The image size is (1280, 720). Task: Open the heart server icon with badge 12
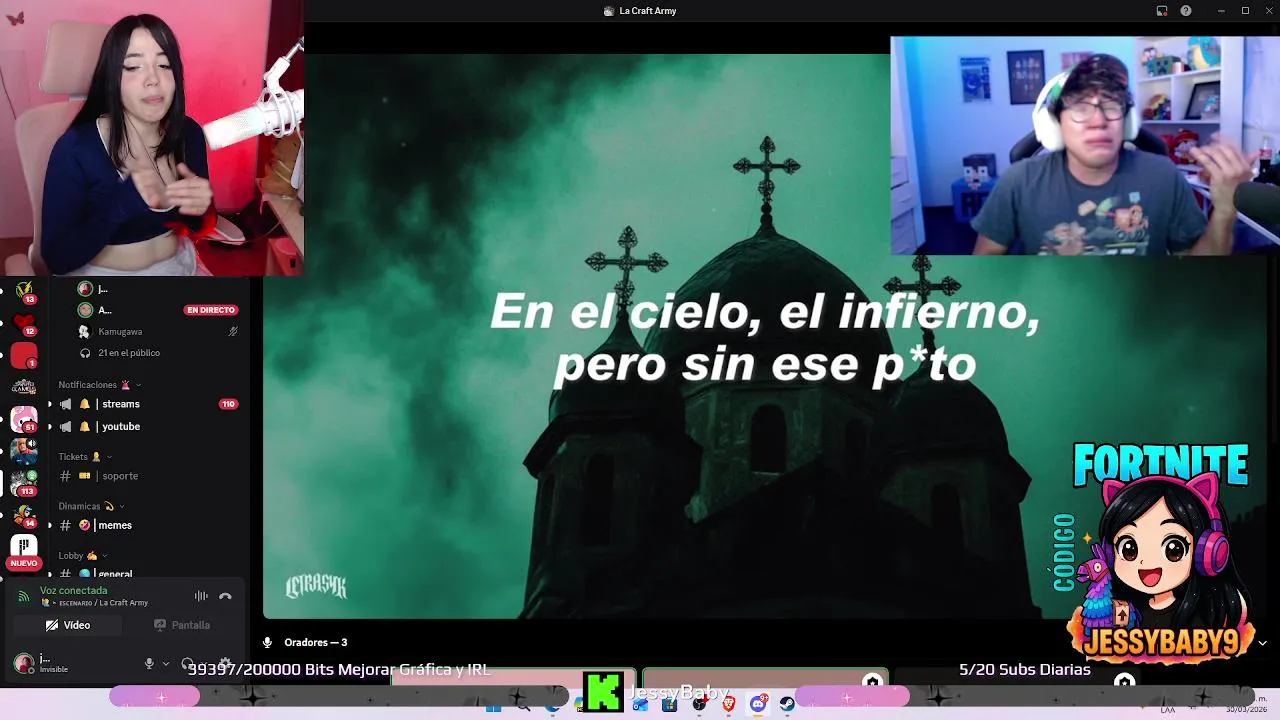point(24,323)
